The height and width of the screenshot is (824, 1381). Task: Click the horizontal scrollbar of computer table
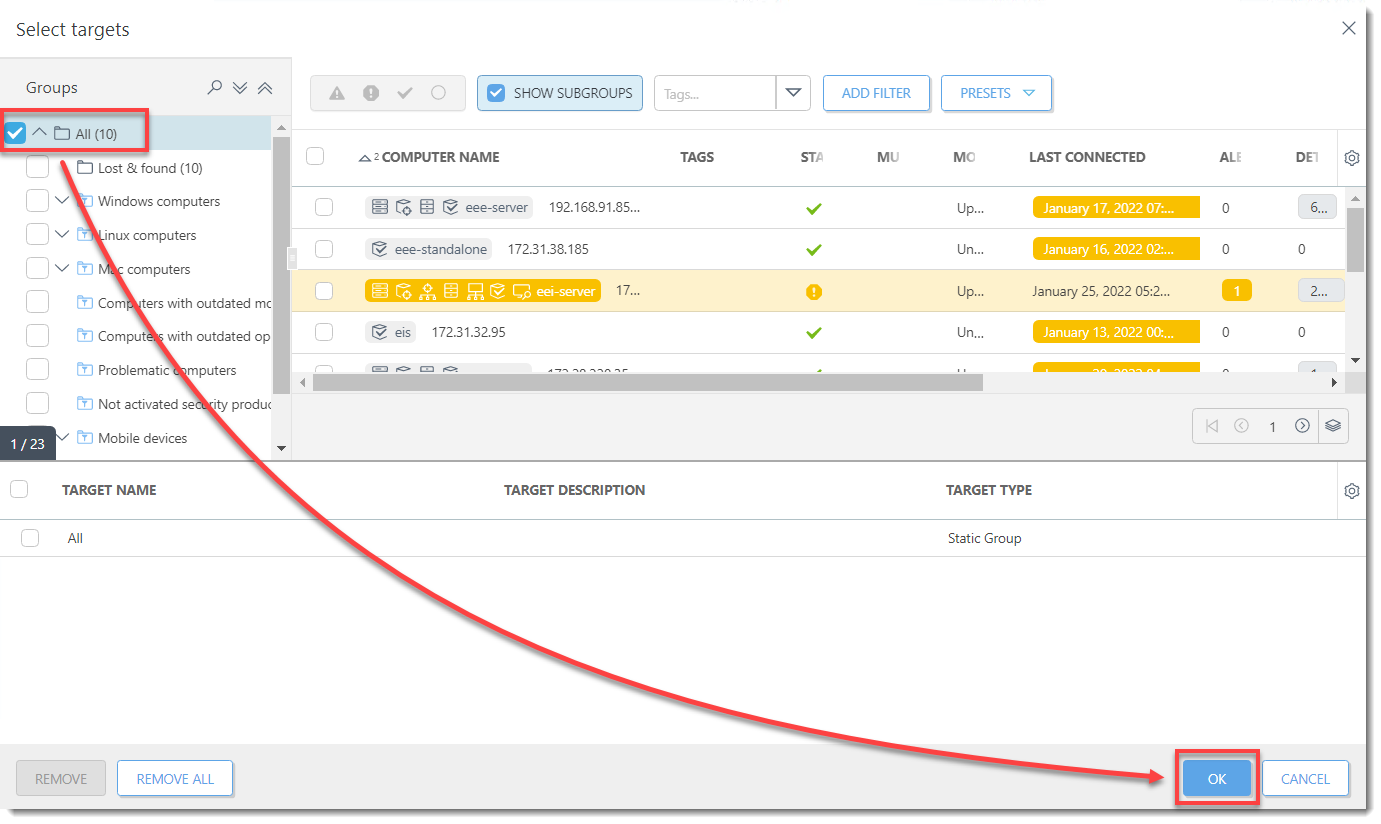point(648,382)
